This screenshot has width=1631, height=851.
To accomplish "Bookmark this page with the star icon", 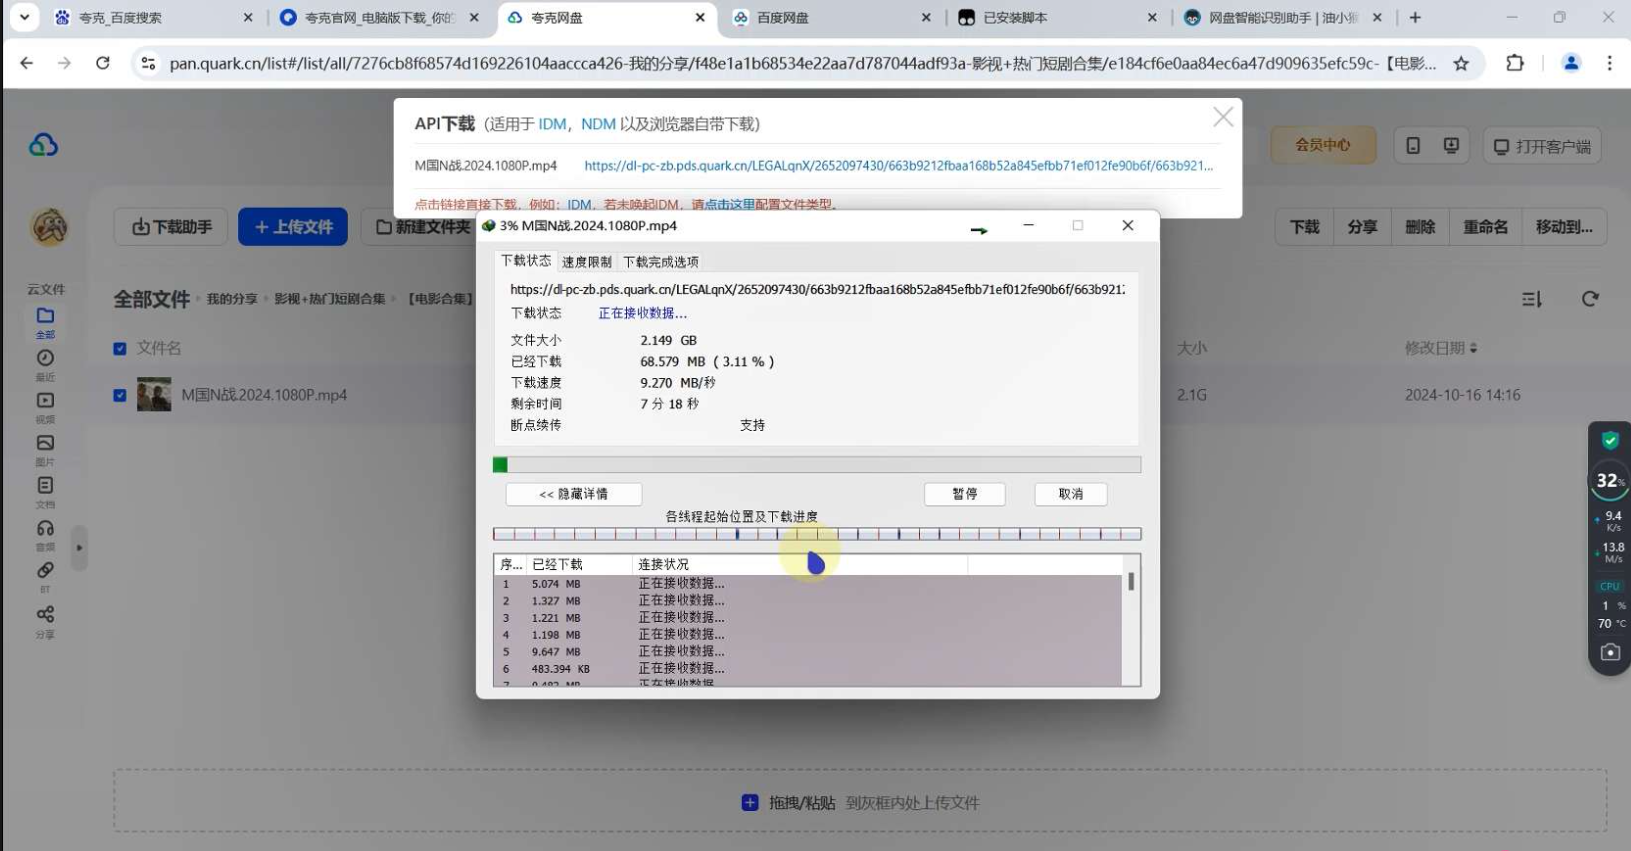I will click(1461, 63).
